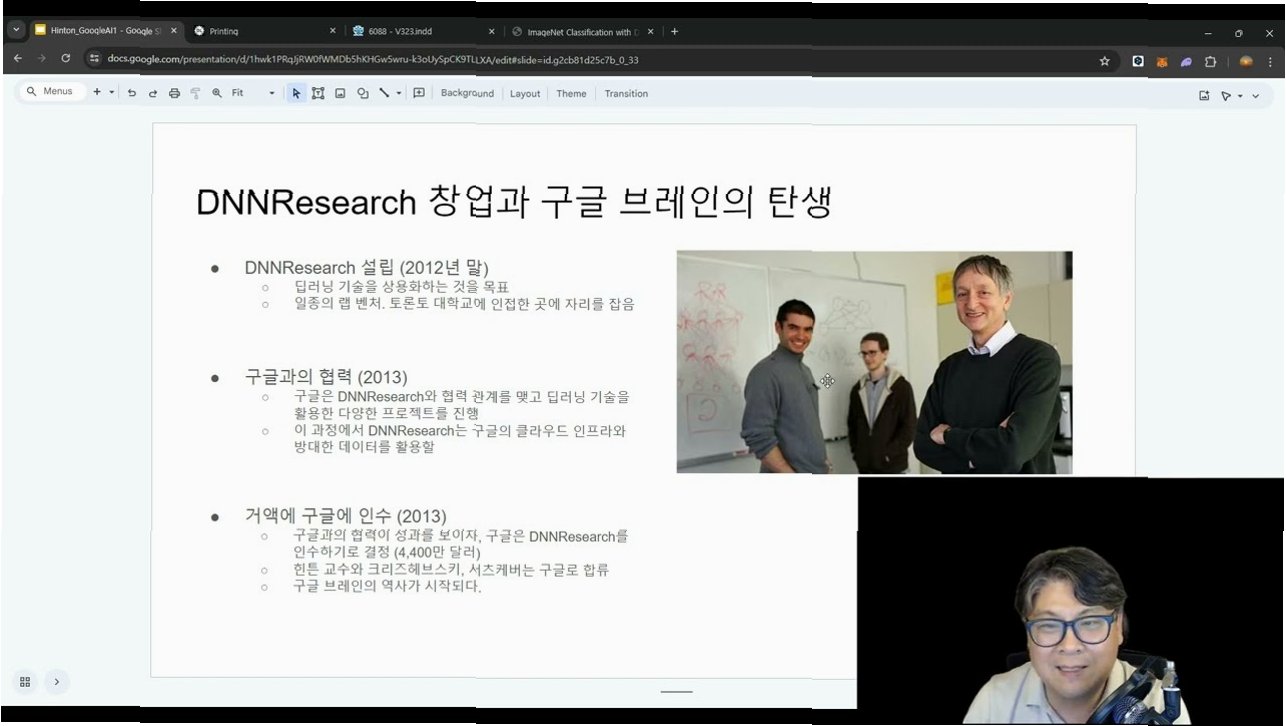Image resolution: width=1286 pixels, height=726 pixels.
Task: Click bullet 구글과의 협력 (2013)
Action: click(326, 377)
